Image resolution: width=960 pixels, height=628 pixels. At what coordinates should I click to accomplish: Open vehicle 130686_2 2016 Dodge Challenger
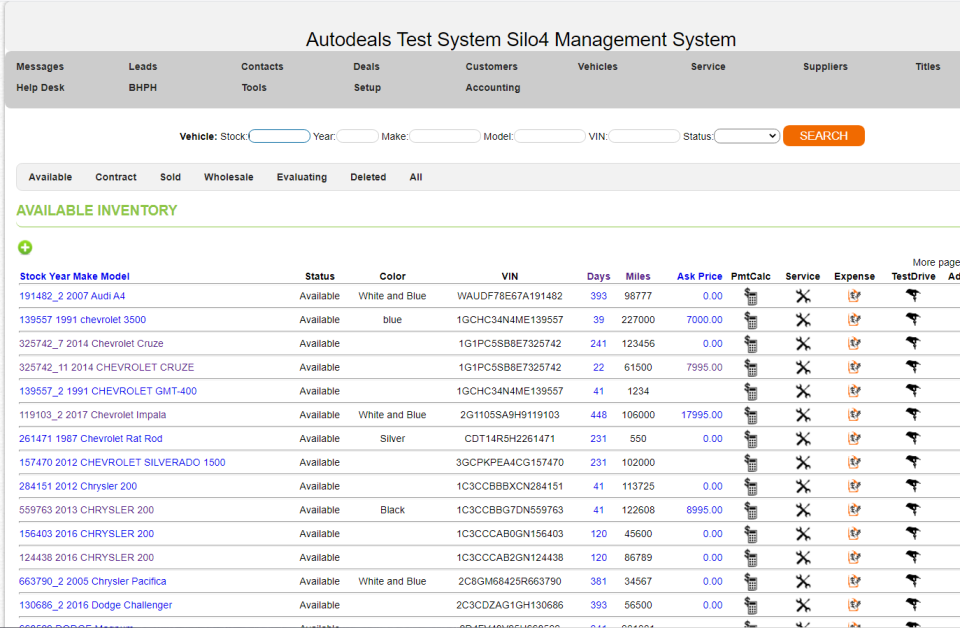(x=96, y=605)
